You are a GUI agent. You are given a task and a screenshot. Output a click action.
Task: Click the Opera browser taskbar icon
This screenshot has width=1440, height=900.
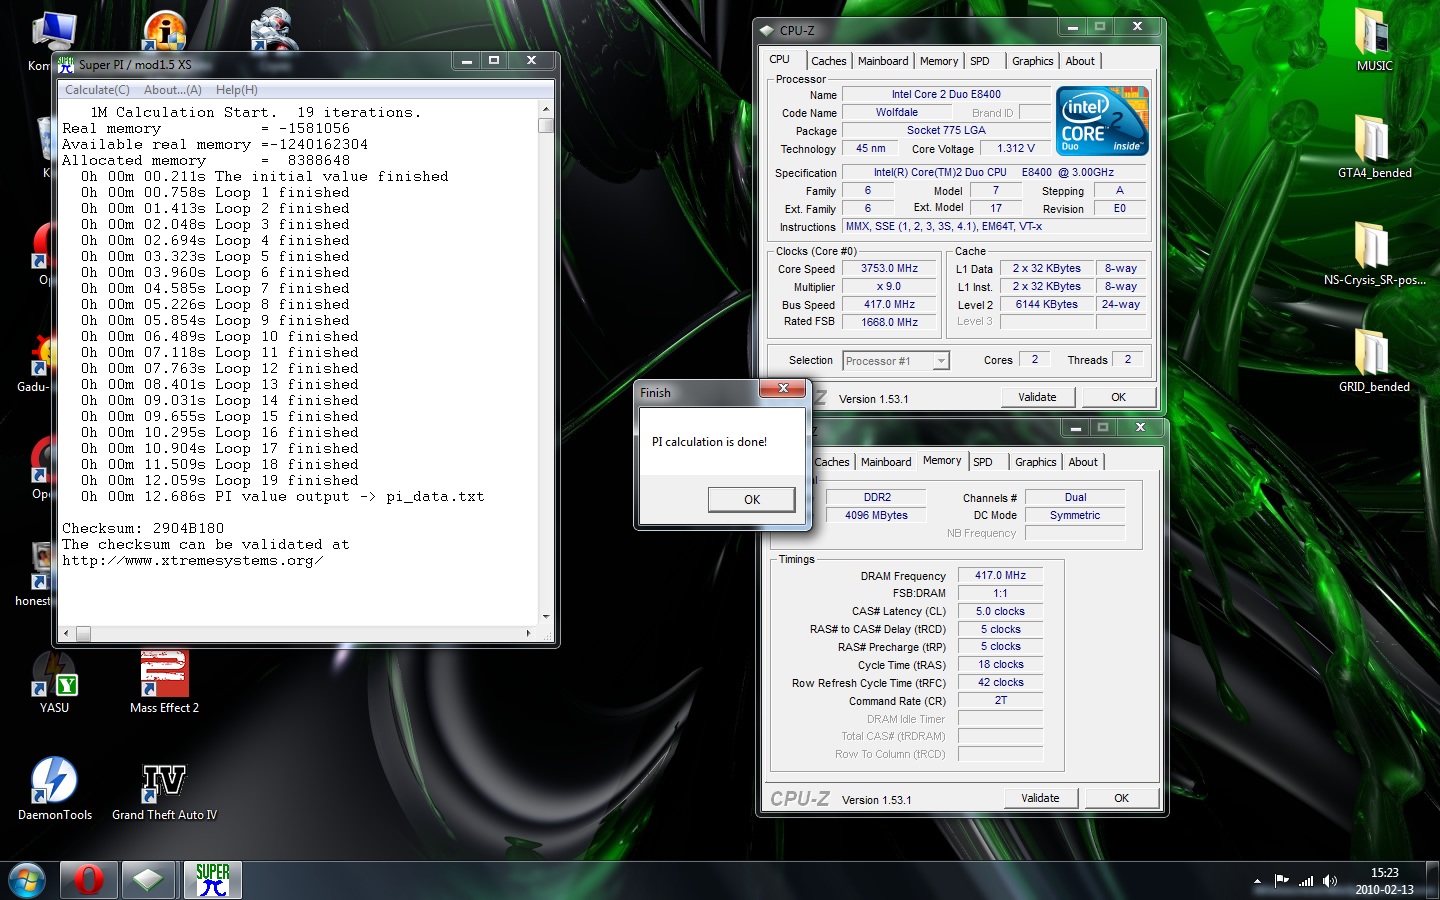[x=89, y=880]
